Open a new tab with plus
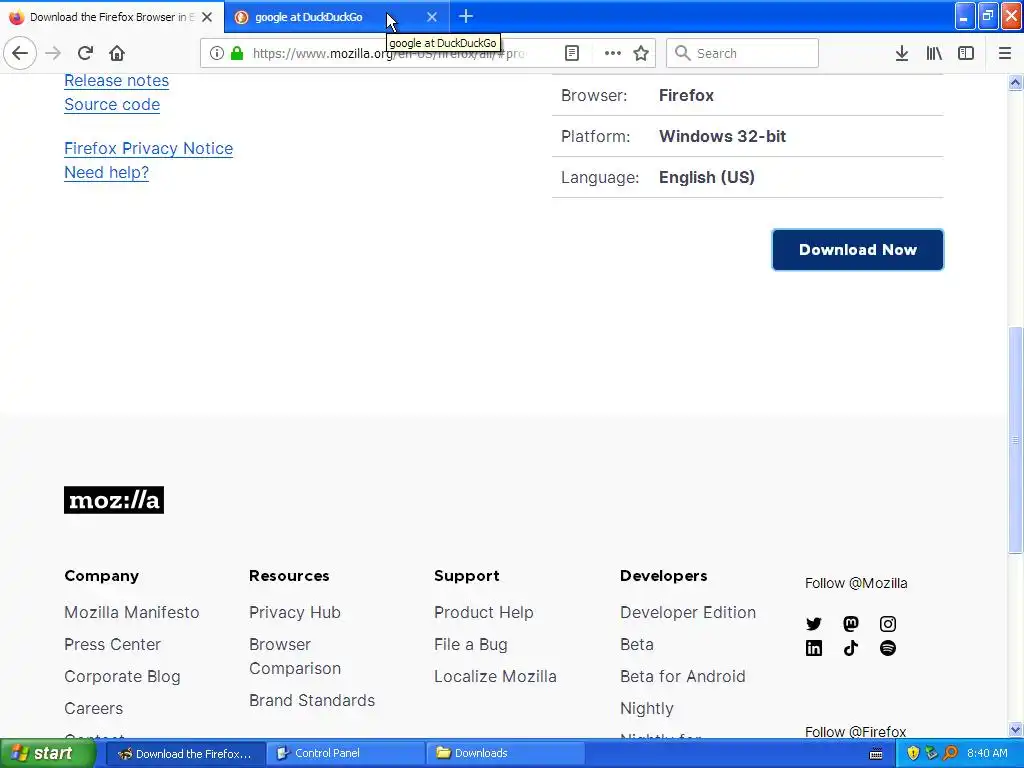Viewport: 1024px width, 768px height. 466,16
